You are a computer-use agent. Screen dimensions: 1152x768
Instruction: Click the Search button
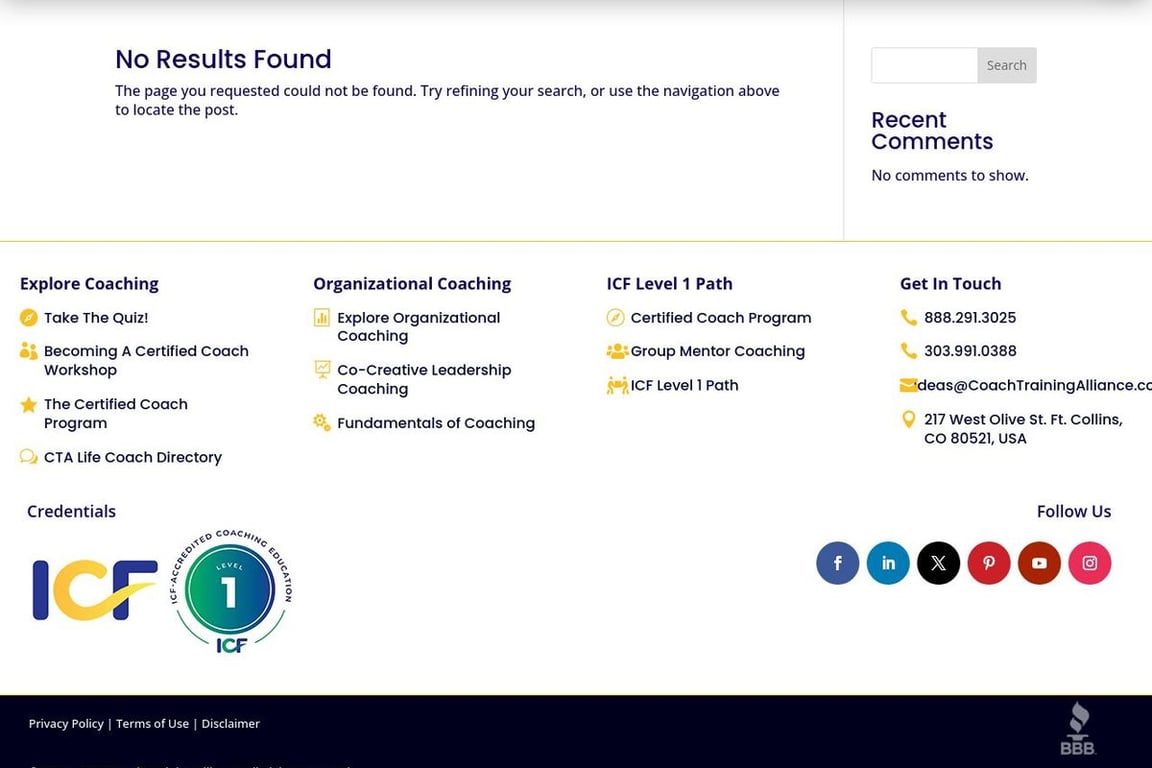(x=1007, y=65)
